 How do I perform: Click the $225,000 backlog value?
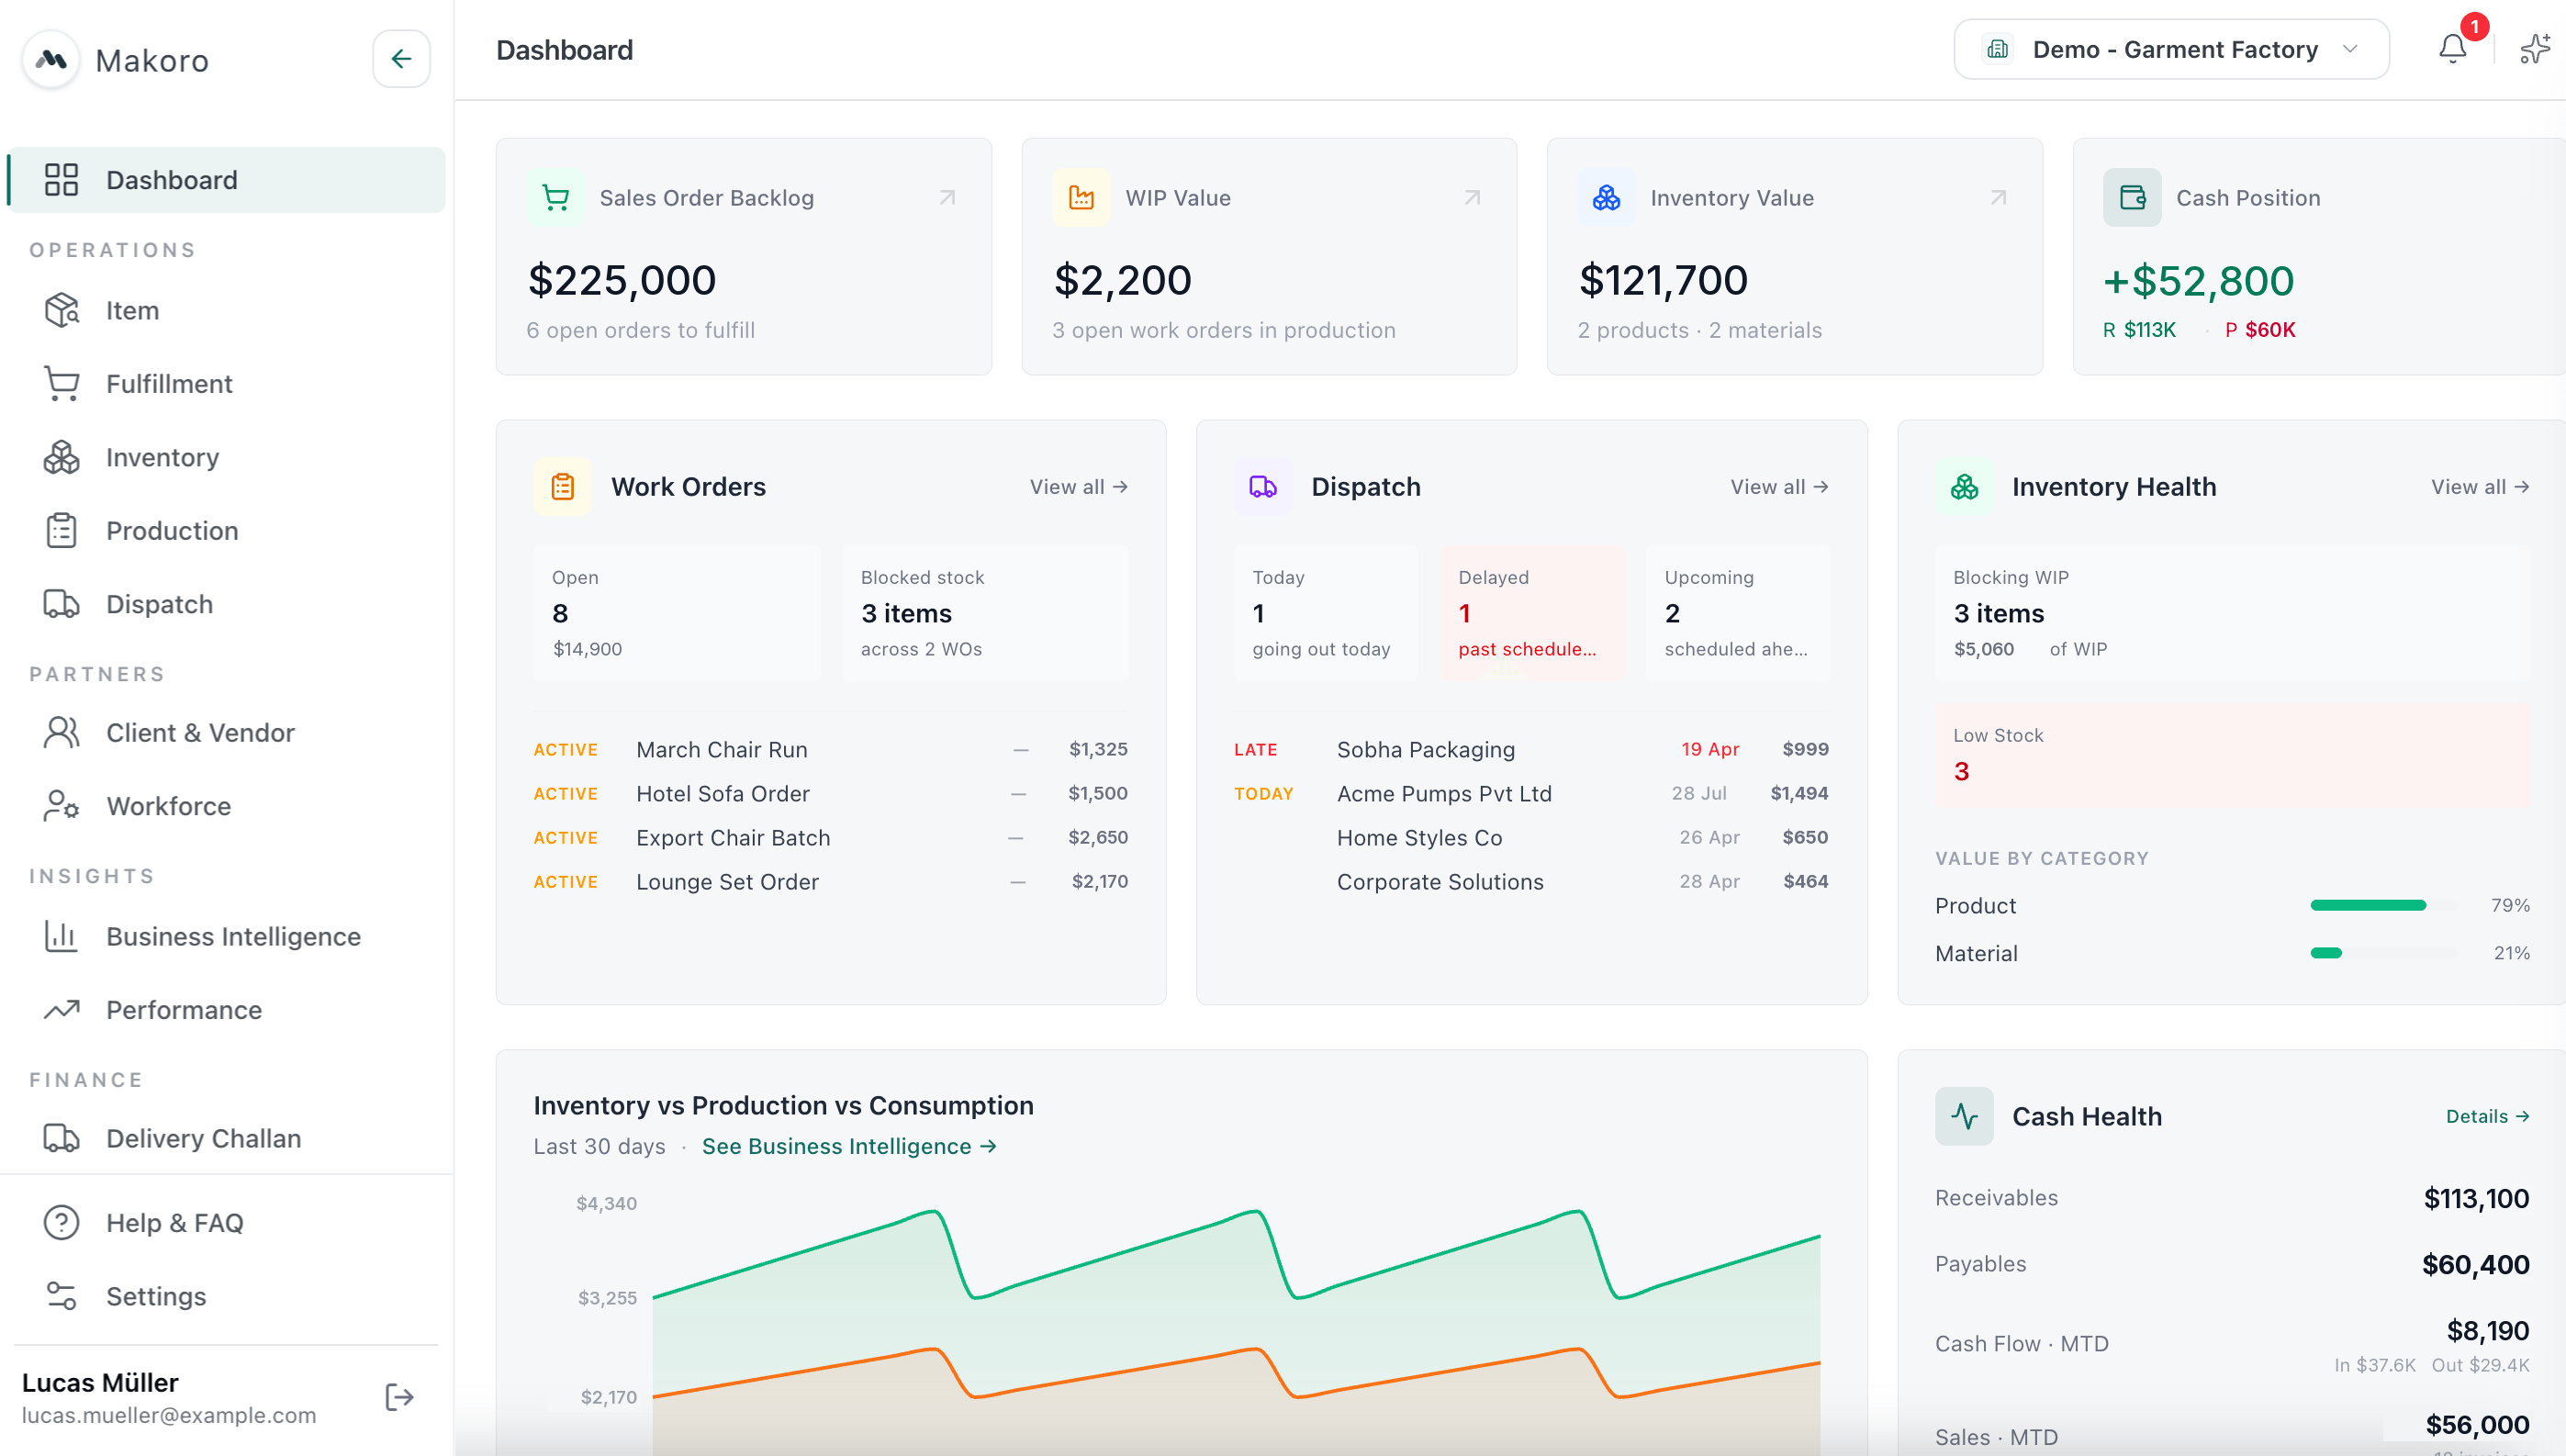coord(622,280)
